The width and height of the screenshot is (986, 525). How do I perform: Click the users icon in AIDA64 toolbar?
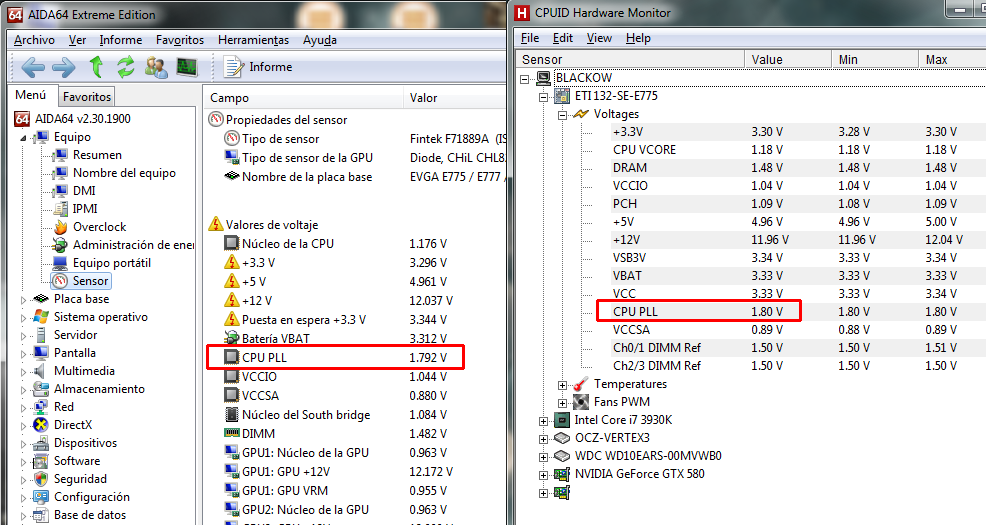(156, 67)
